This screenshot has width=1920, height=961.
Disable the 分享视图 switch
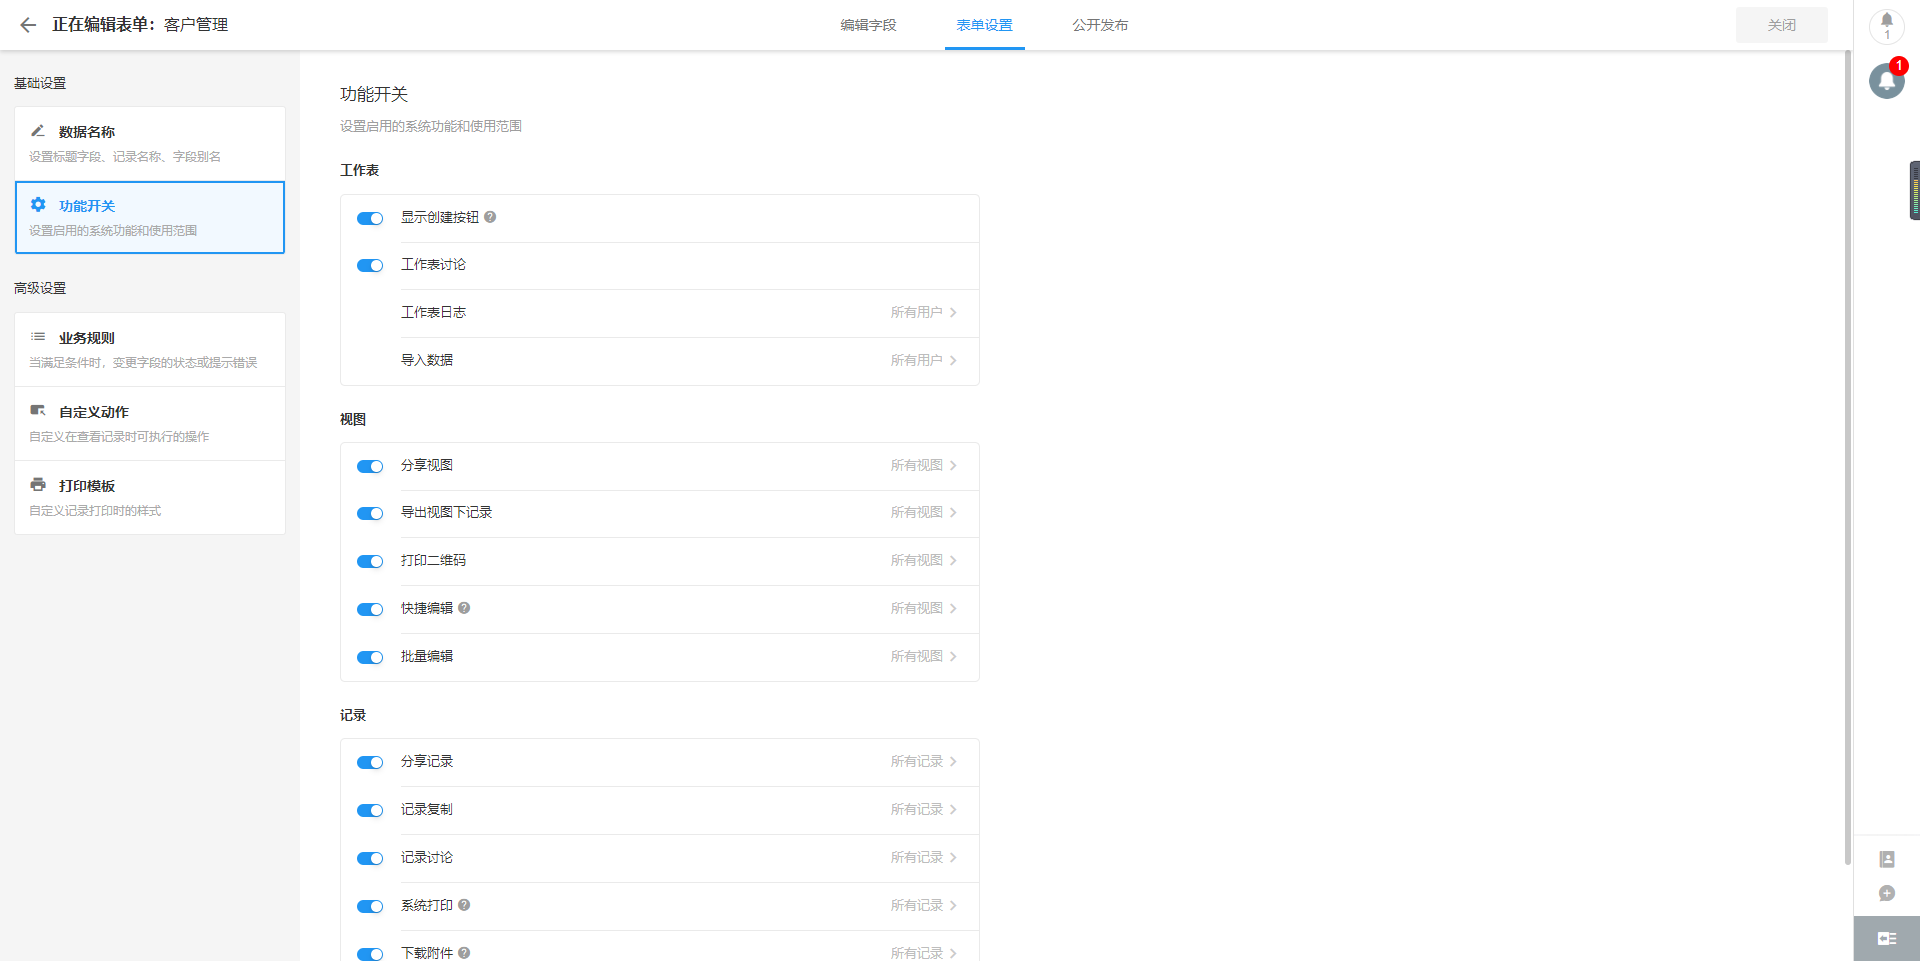pos(370,466)
